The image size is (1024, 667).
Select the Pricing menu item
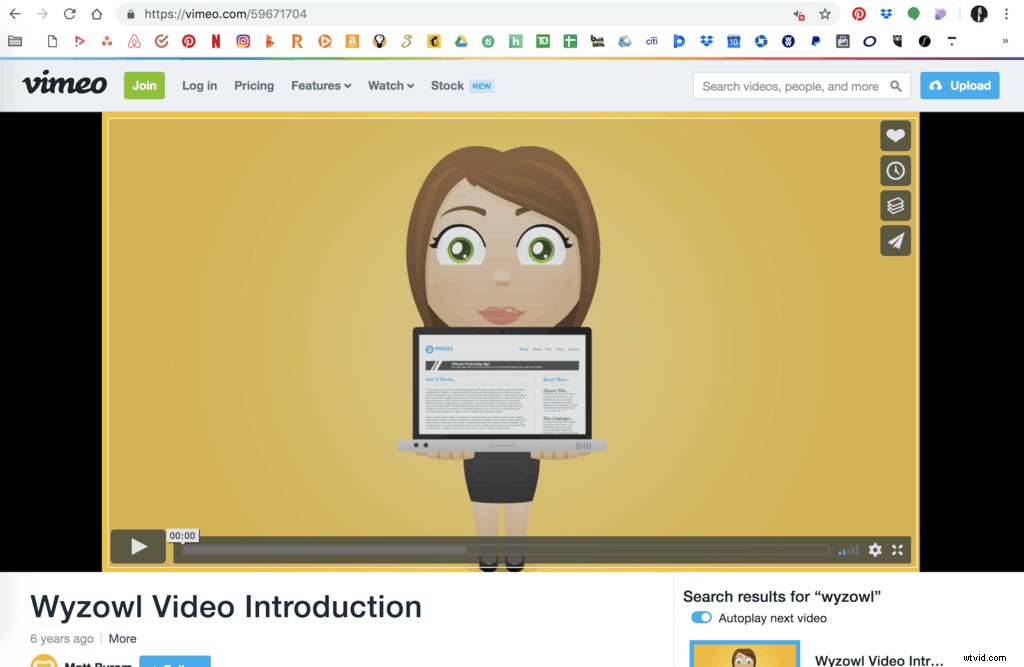(x=253, y=86)
